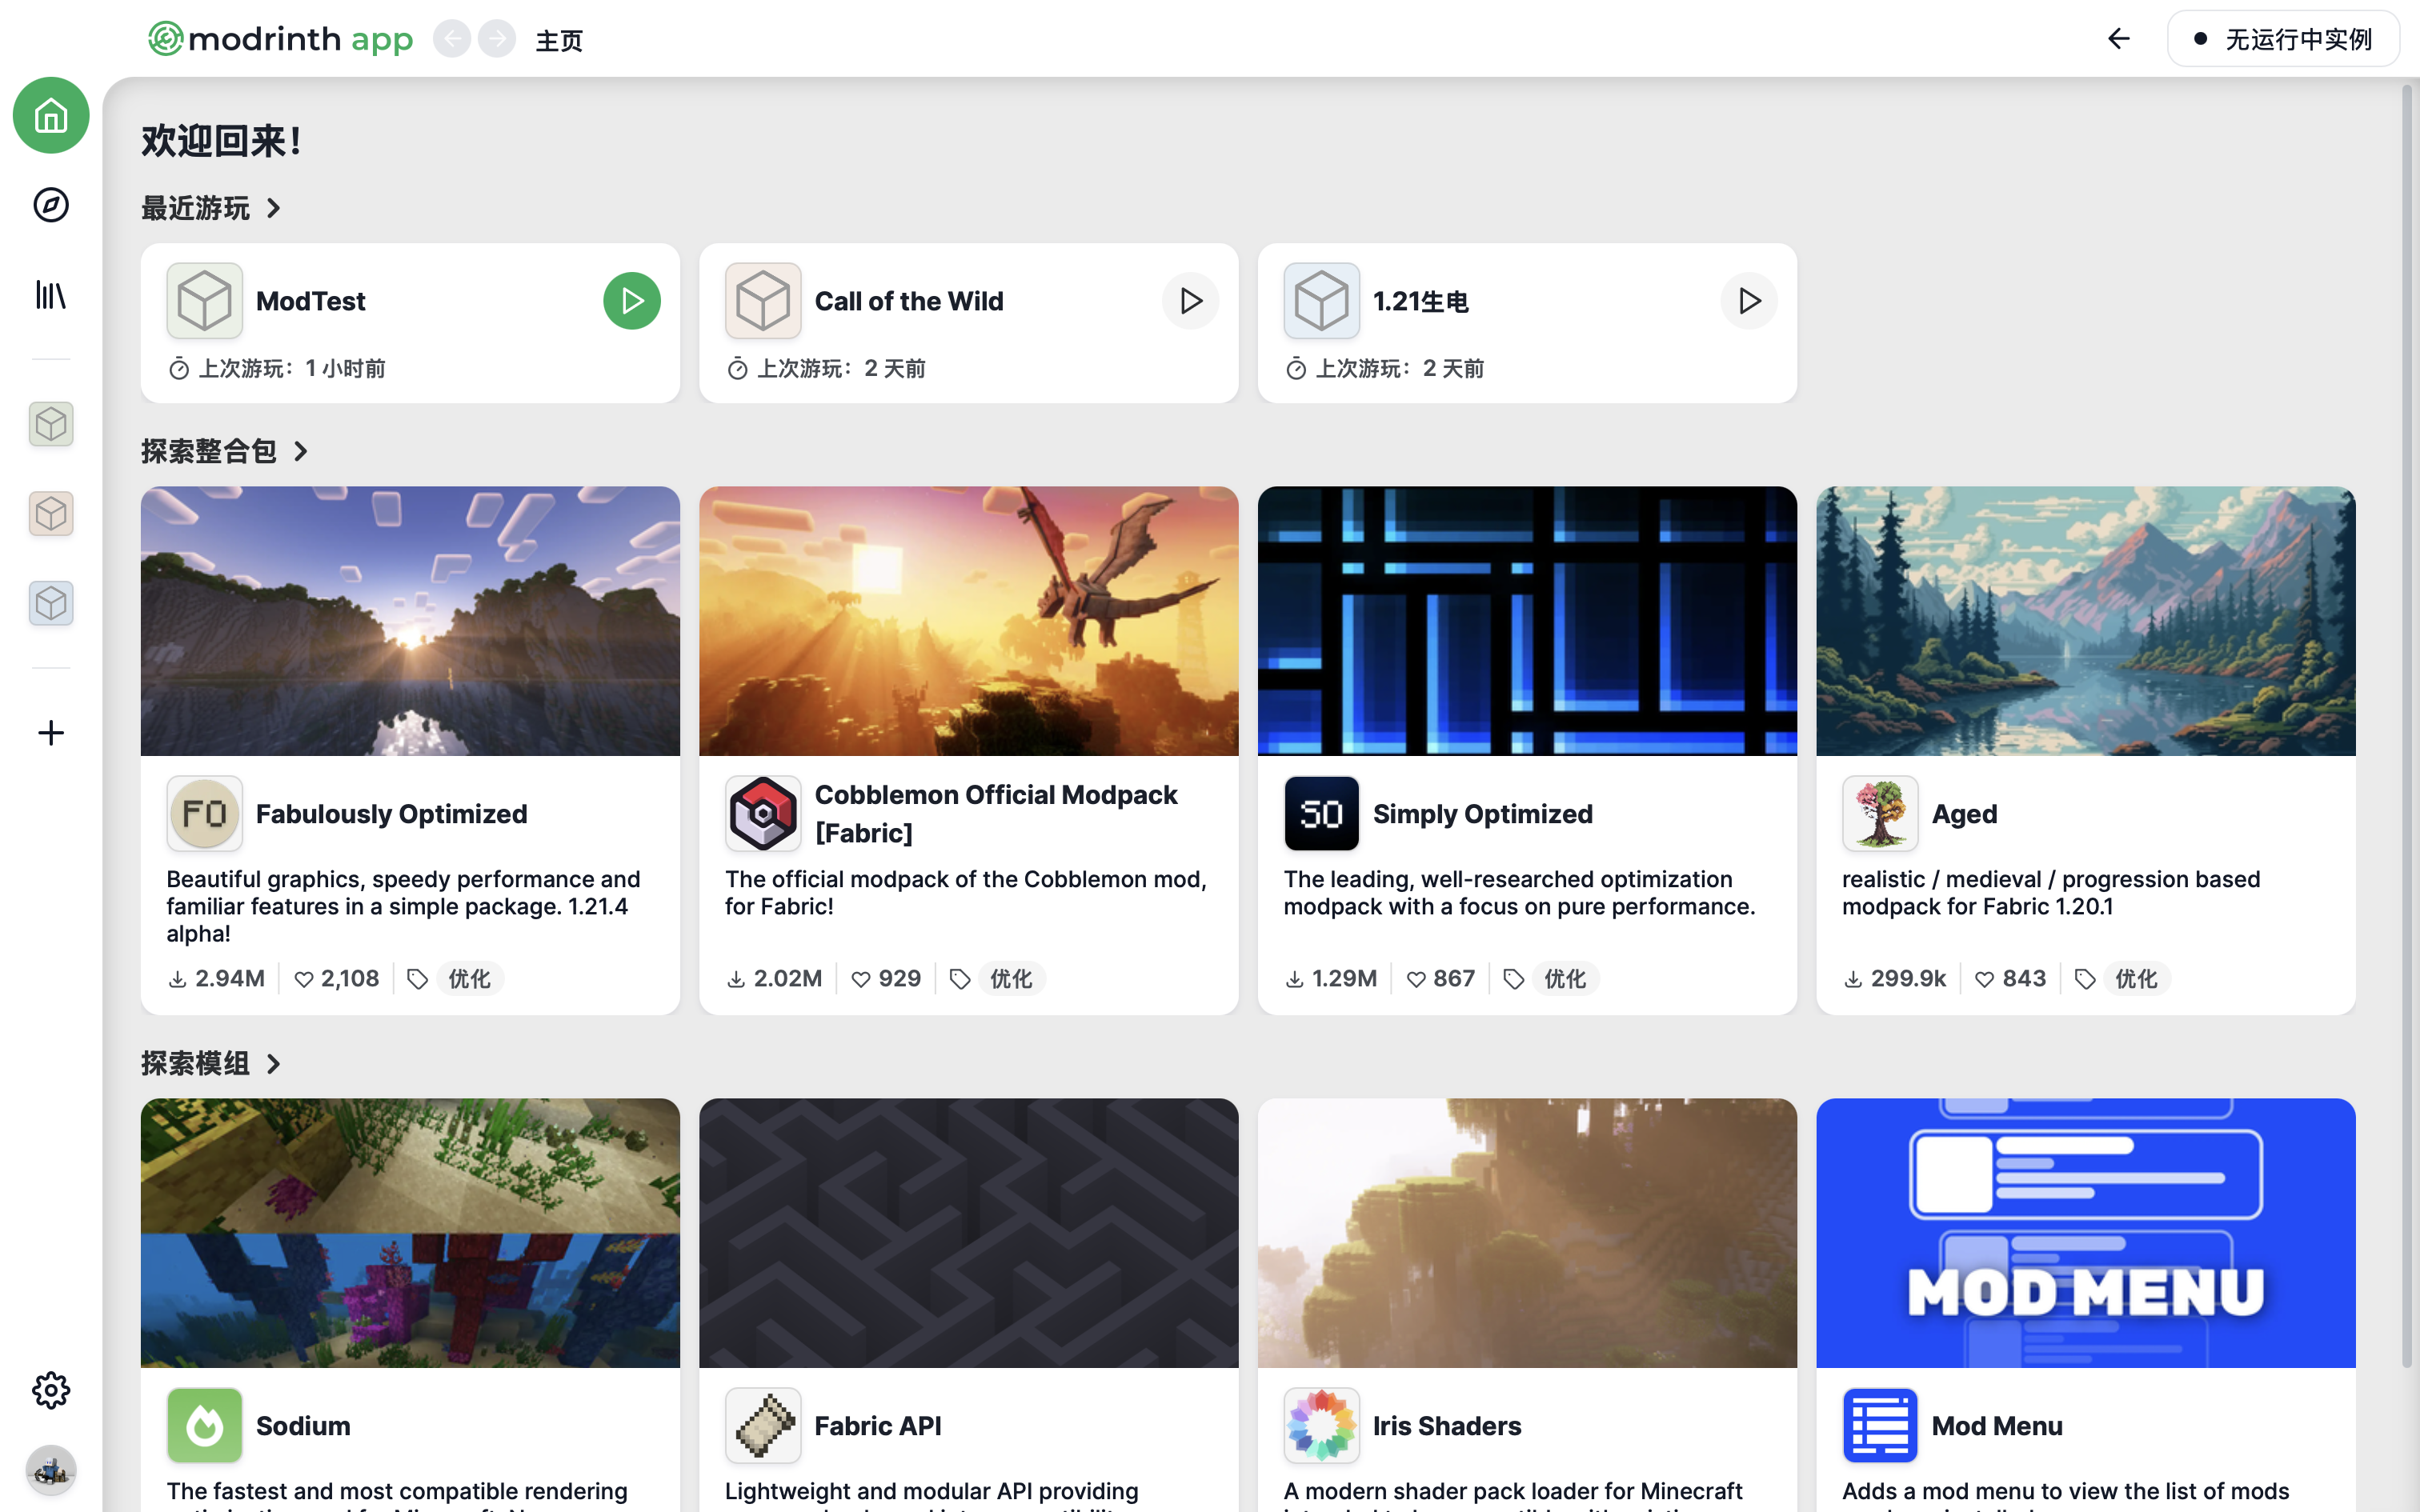The width and height of the screenshot is (2420, 1512).
Task: Select the third instance cube in sidebar
Action: click(51, 603)
